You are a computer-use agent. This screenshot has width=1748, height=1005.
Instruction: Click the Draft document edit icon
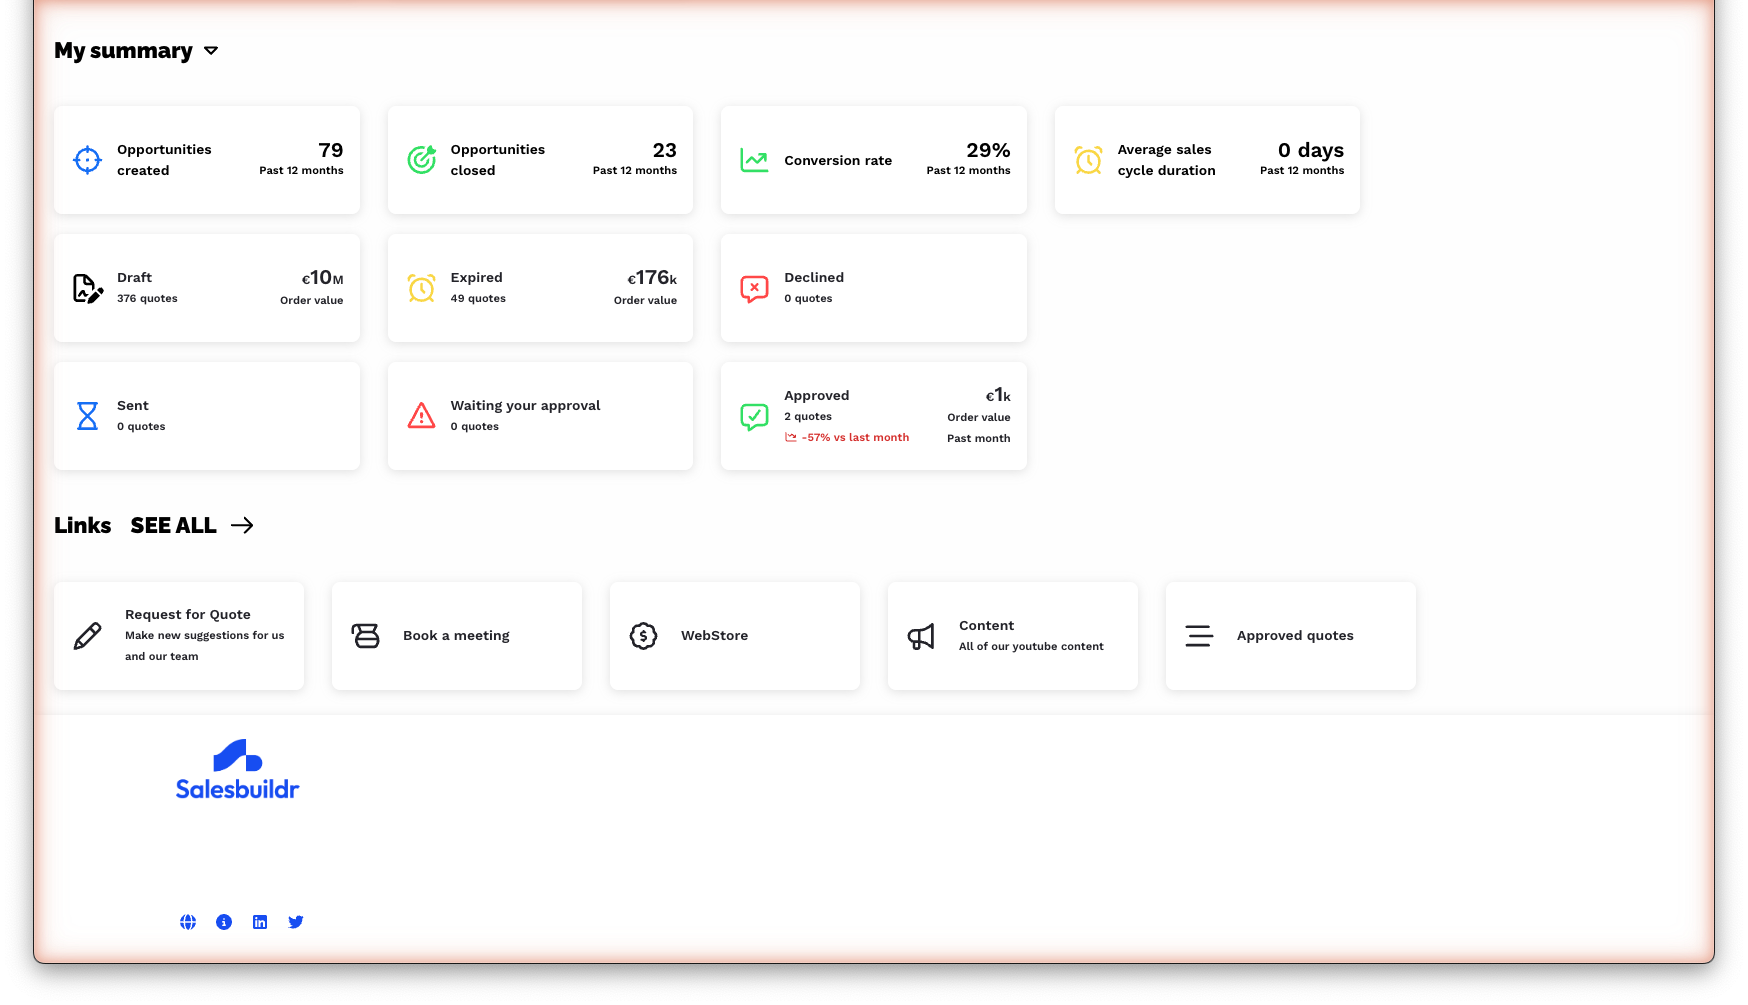[88, 288]
